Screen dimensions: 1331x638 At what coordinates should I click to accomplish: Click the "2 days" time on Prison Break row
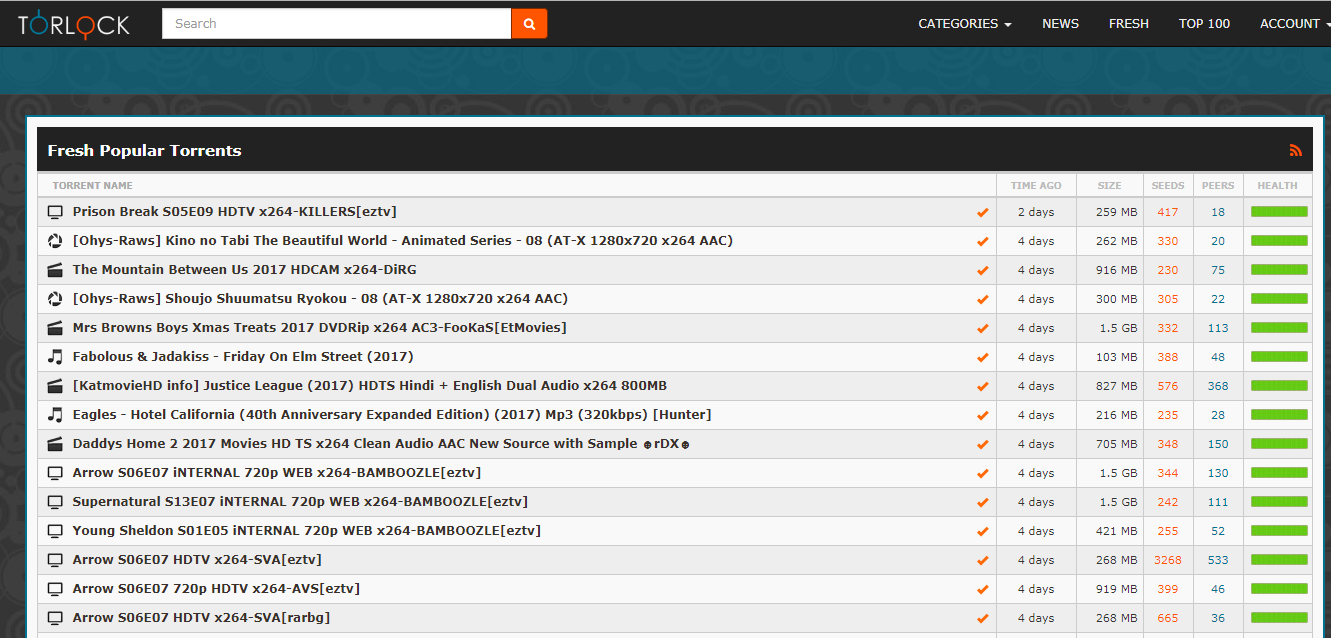1036,212
